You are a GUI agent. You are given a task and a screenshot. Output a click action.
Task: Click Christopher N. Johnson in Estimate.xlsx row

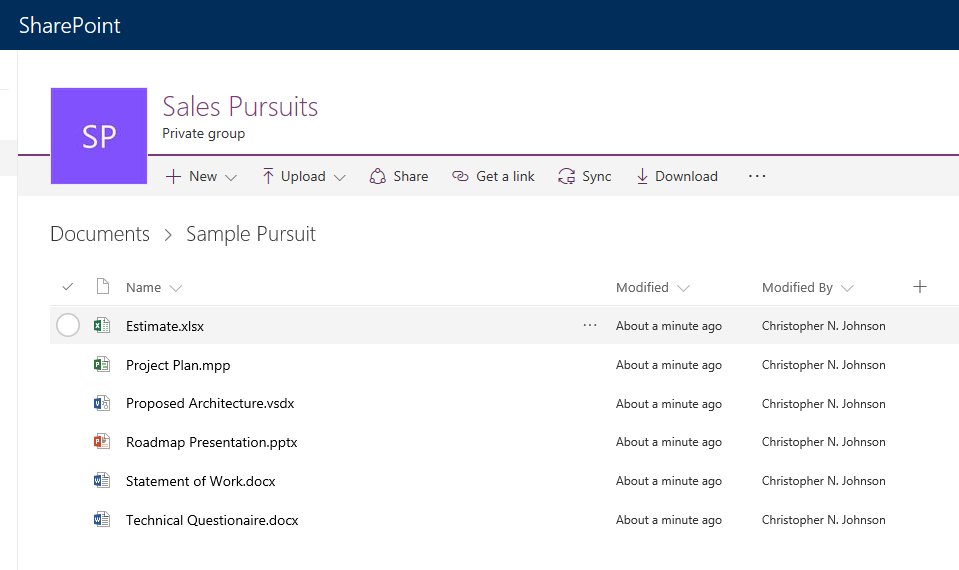823,325
